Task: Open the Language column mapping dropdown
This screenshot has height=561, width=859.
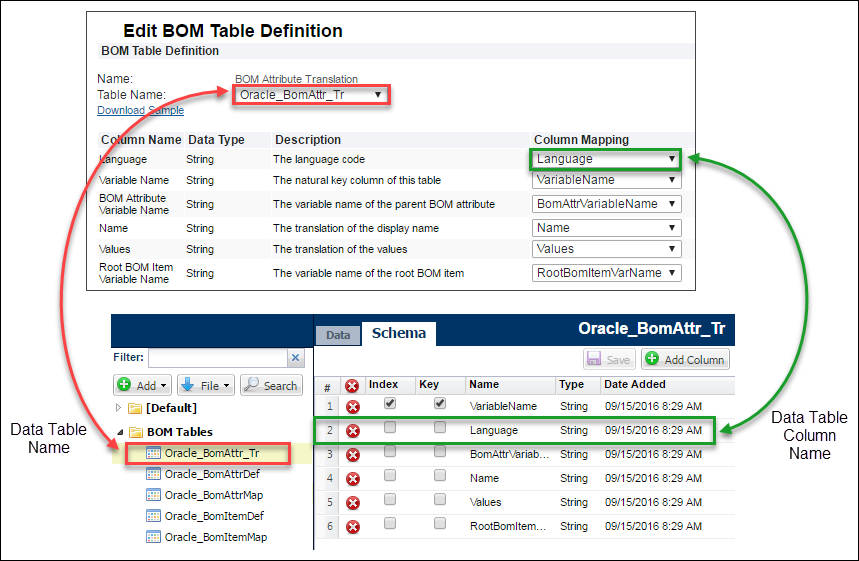Action: pos(606,159)
